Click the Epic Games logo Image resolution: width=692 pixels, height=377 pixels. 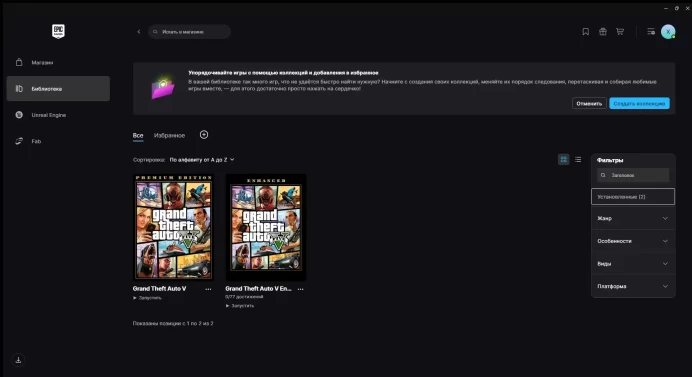click(x=58, y=31)
